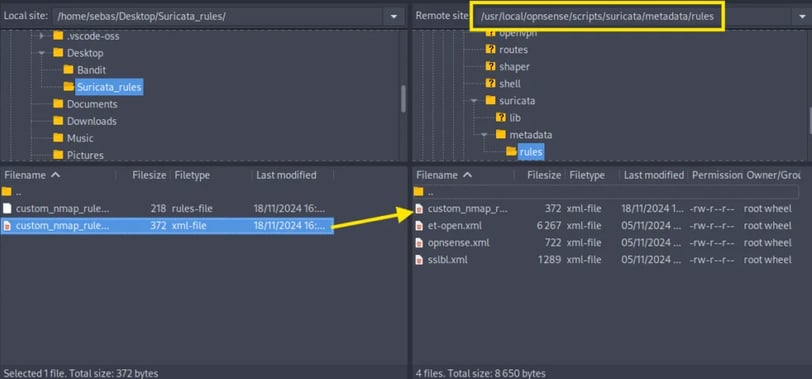Select the Music folder icon
812x379 pixels.
pyautogui.click(x=58, y=138)
